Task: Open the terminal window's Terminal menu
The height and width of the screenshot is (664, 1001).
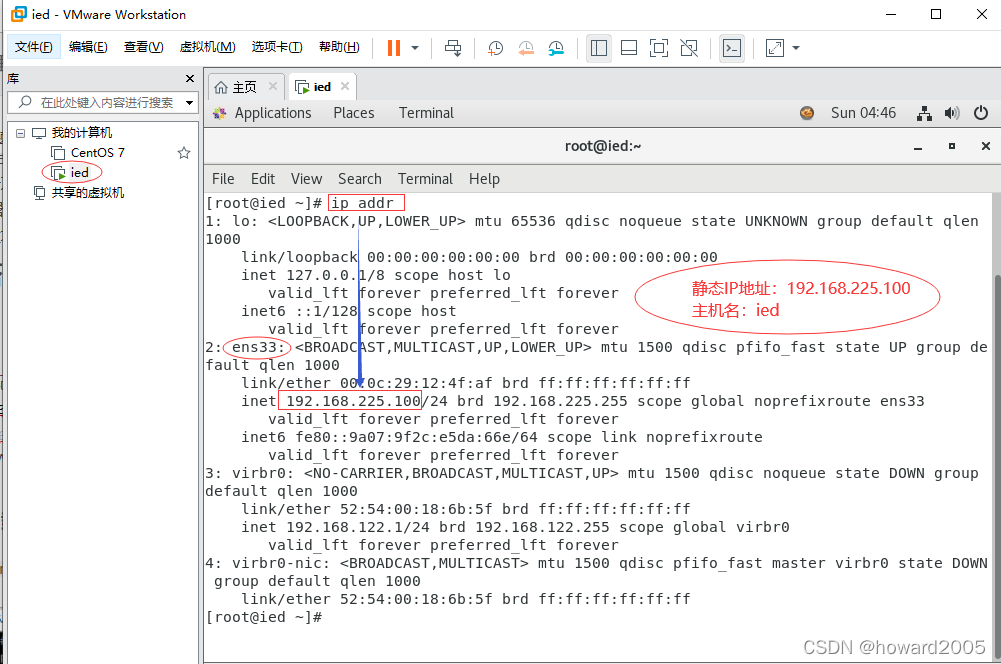Action: [x=425, y=179]
